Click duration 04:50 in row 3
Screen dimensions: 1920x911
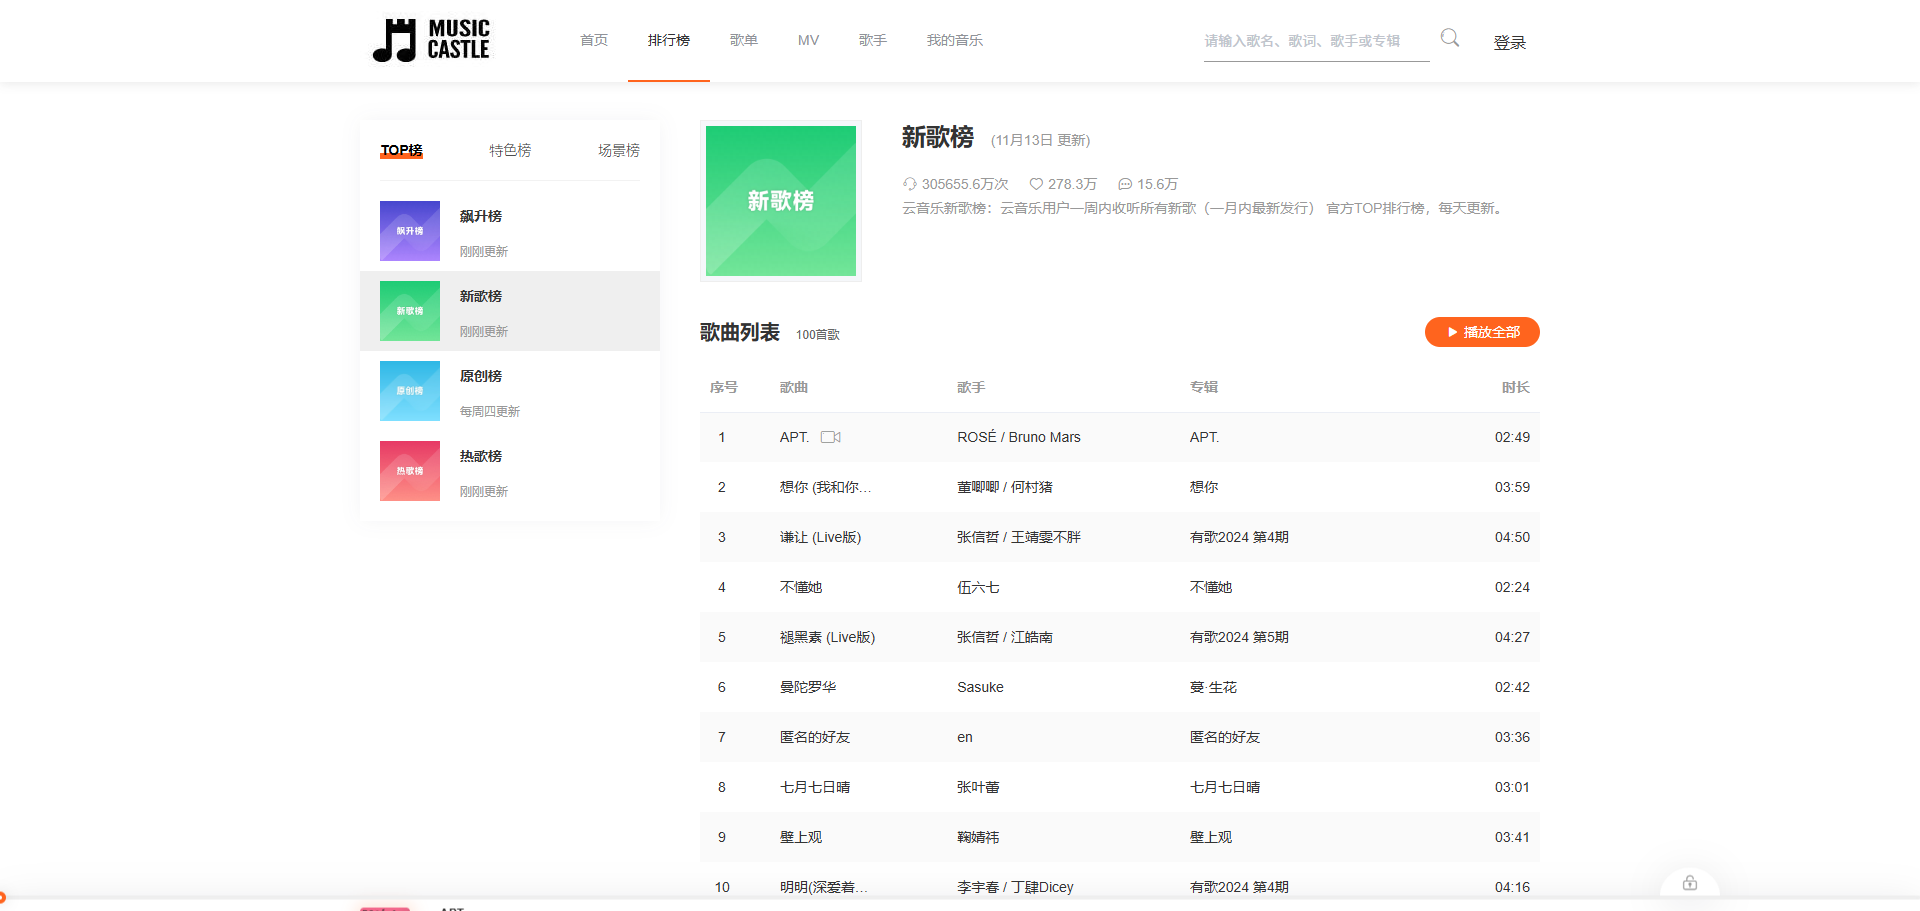(x=1512, y=537)
